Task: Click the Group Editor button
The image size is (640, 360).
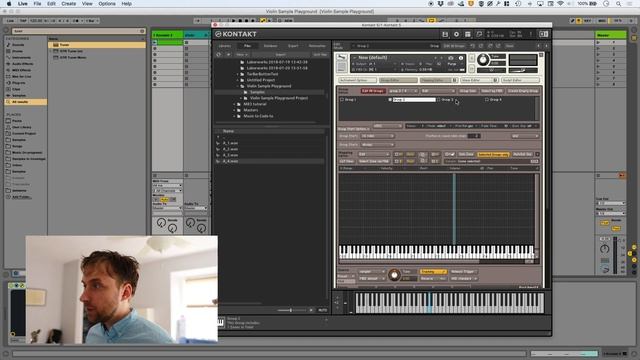Action: tap(398, 80)
